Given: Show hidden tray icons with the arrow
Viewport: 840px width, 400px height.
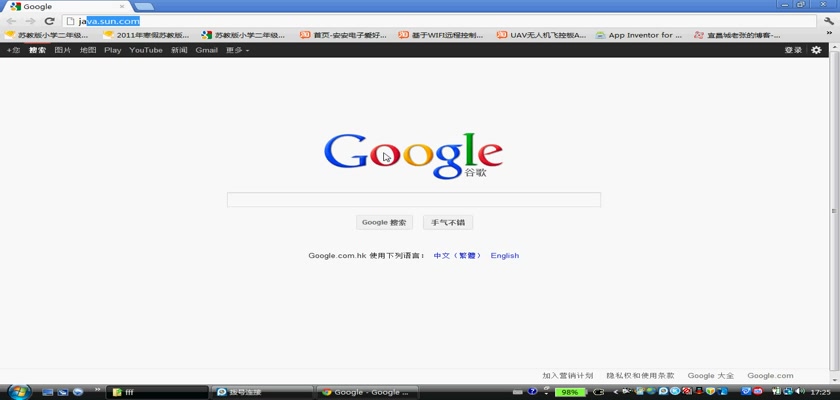Looking at the screenshot, I should click(x=616, y=392).
